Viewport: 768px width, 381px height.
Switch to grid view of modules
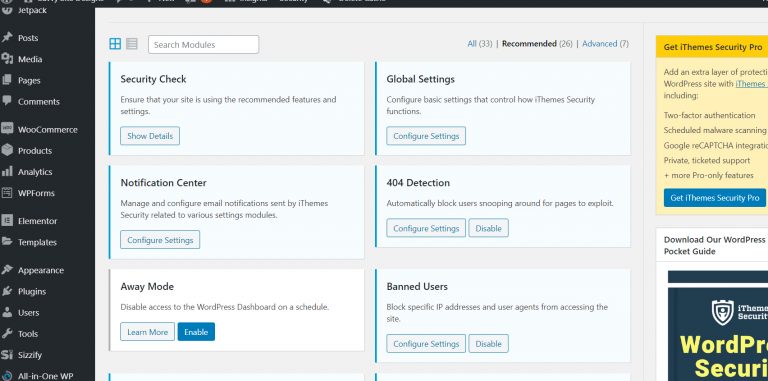coord(115,44)
